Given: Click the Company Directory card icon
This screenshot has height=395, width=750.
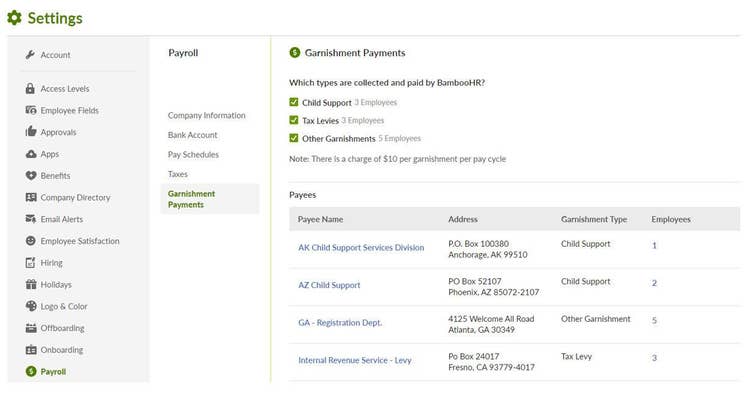Looking at the screenshot, I should 31,197.
